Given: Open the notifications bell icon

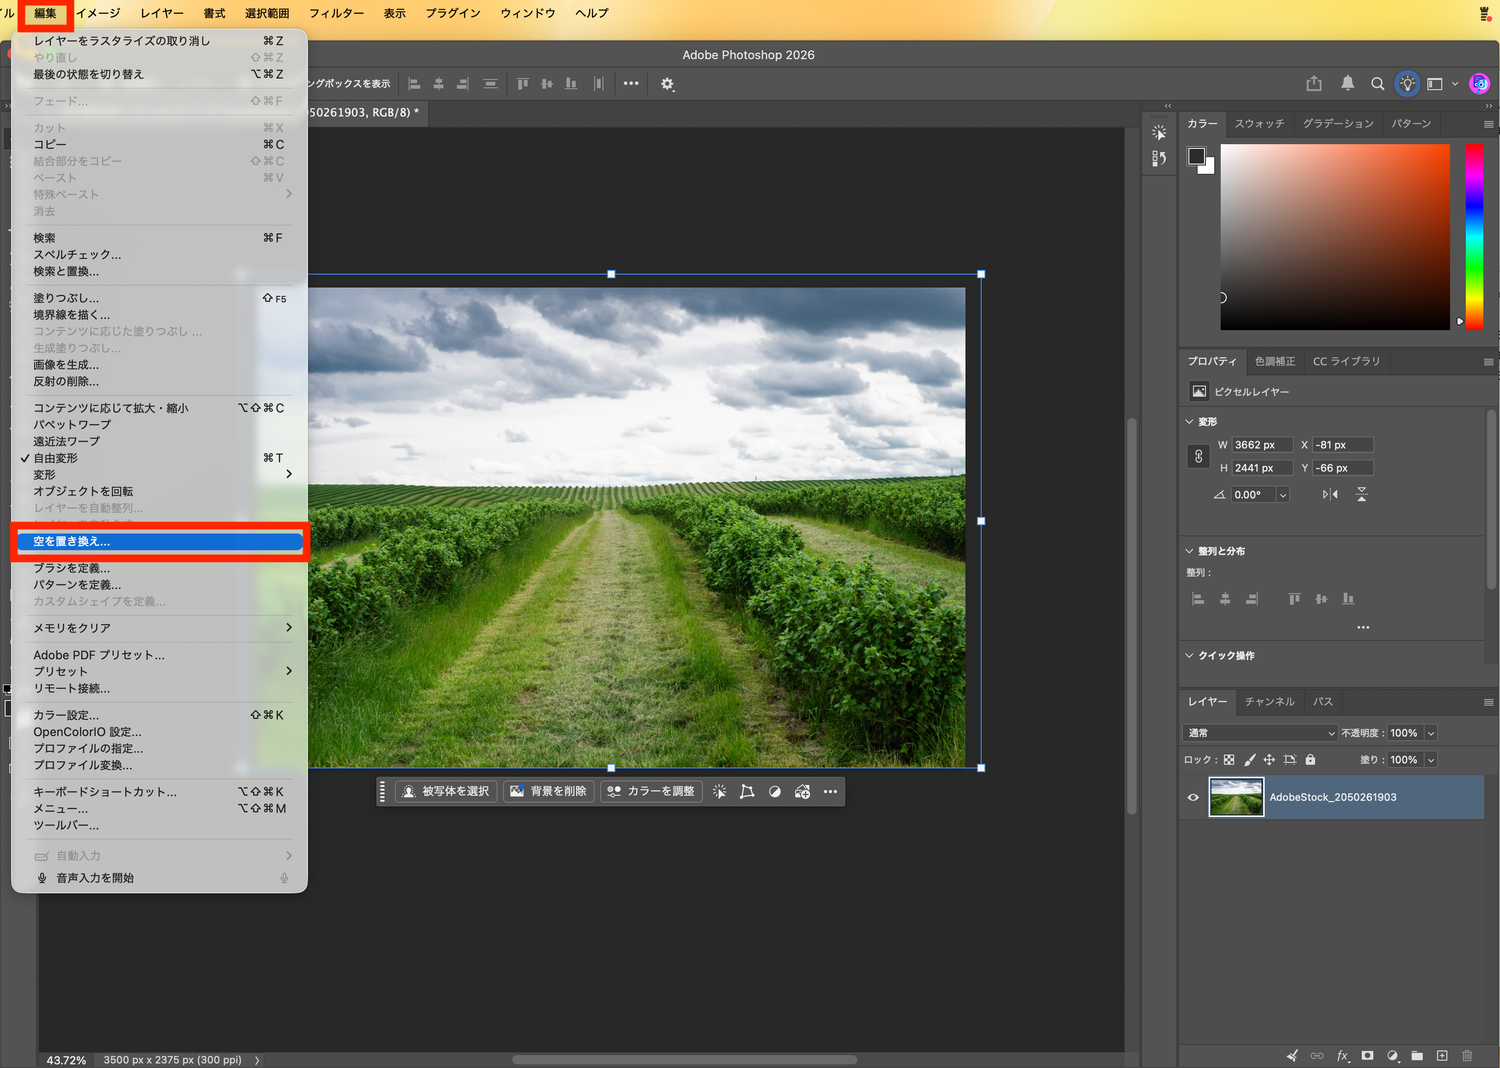Looking at the screenshot, I should (x=1347, y=84).
